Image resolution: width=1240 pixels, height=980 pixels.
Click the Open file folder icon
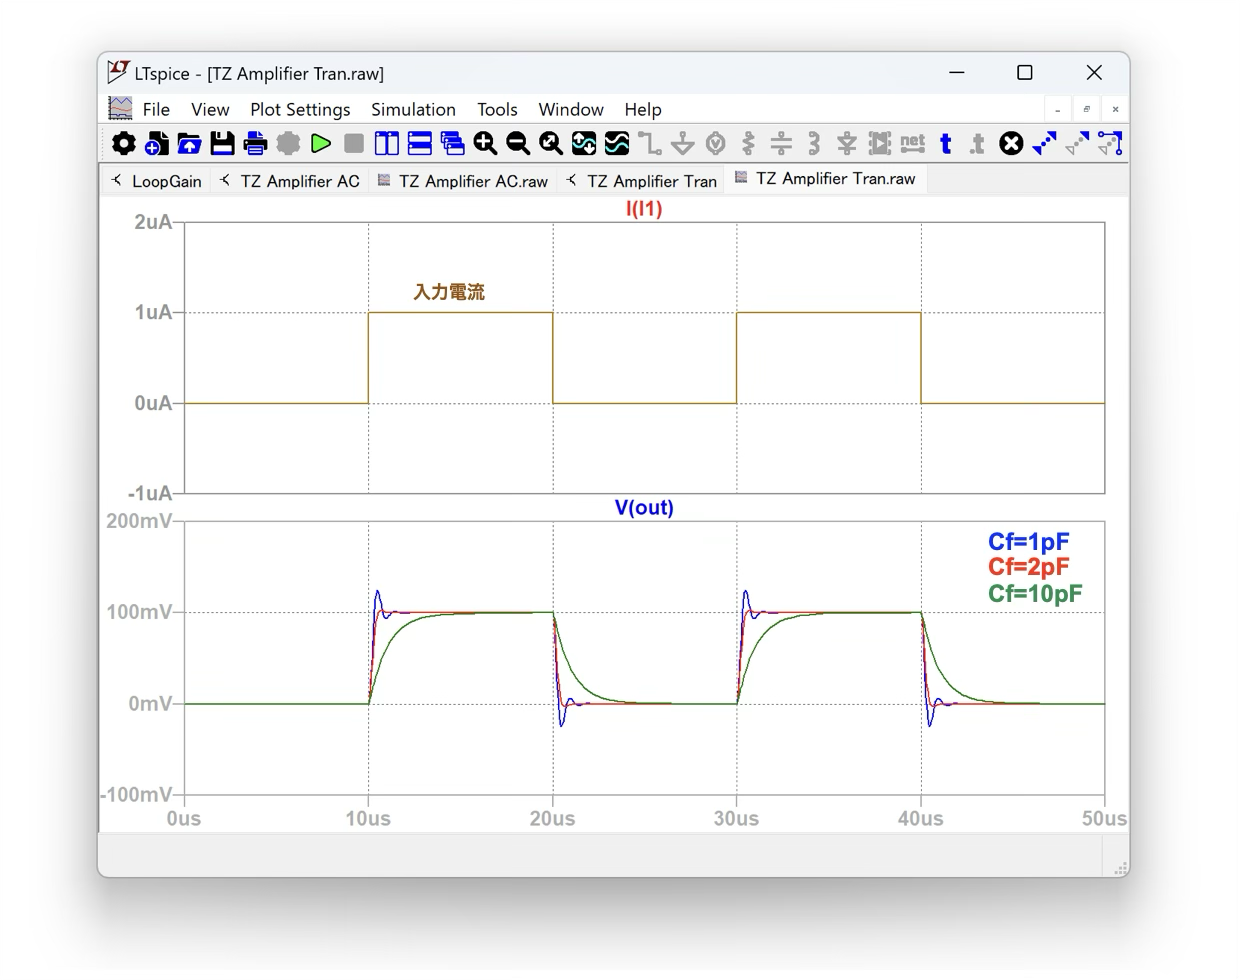(x=189, y=144)
